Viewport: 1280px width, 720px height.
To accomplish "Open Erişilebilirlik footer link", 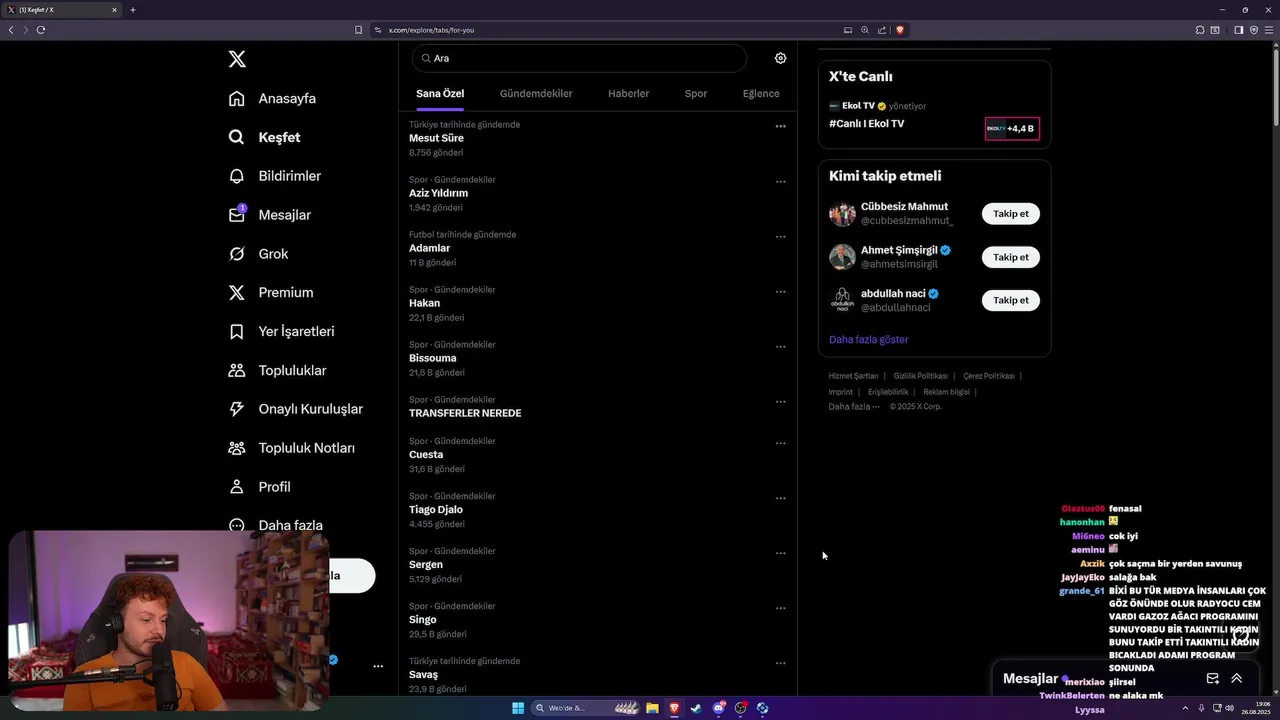I will (888, 392).
